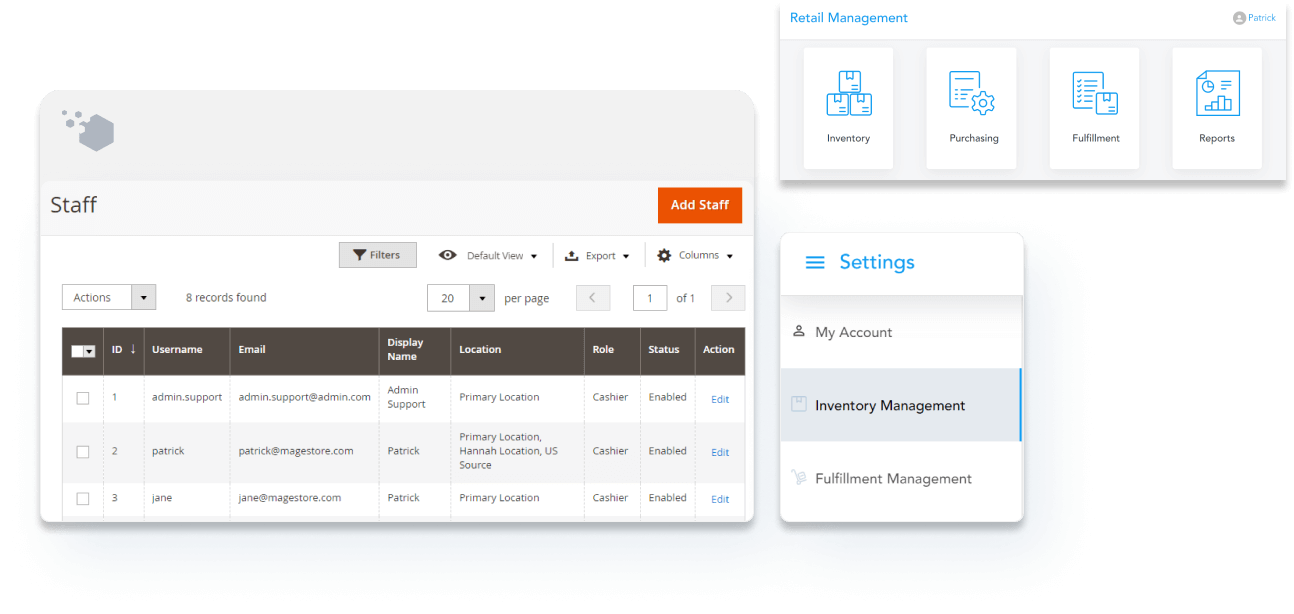Click the Add Staff button
1294x614 pixels.
[699, 205]
